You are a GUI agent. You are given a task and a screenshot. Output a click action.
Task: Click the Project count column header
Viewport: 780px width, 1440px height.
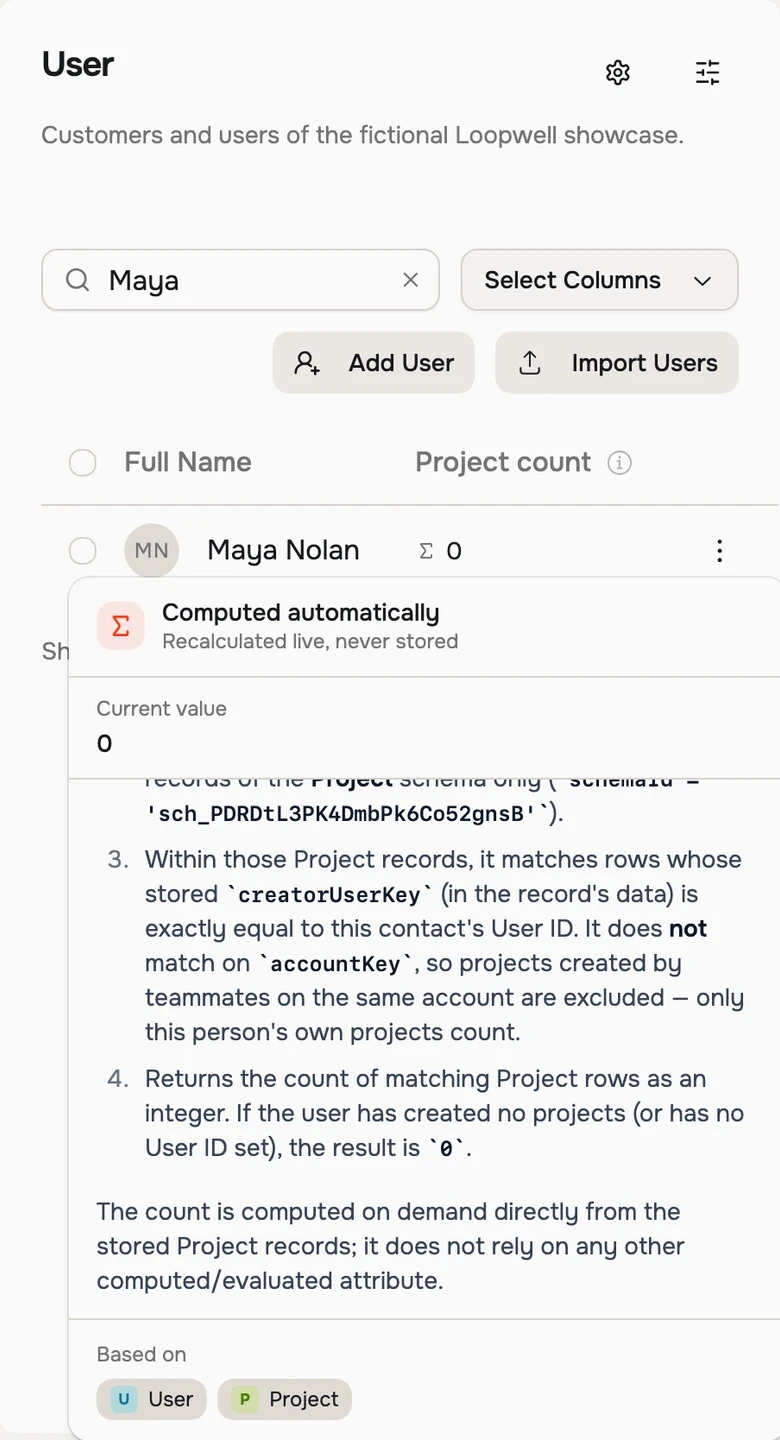coord(503,462)
